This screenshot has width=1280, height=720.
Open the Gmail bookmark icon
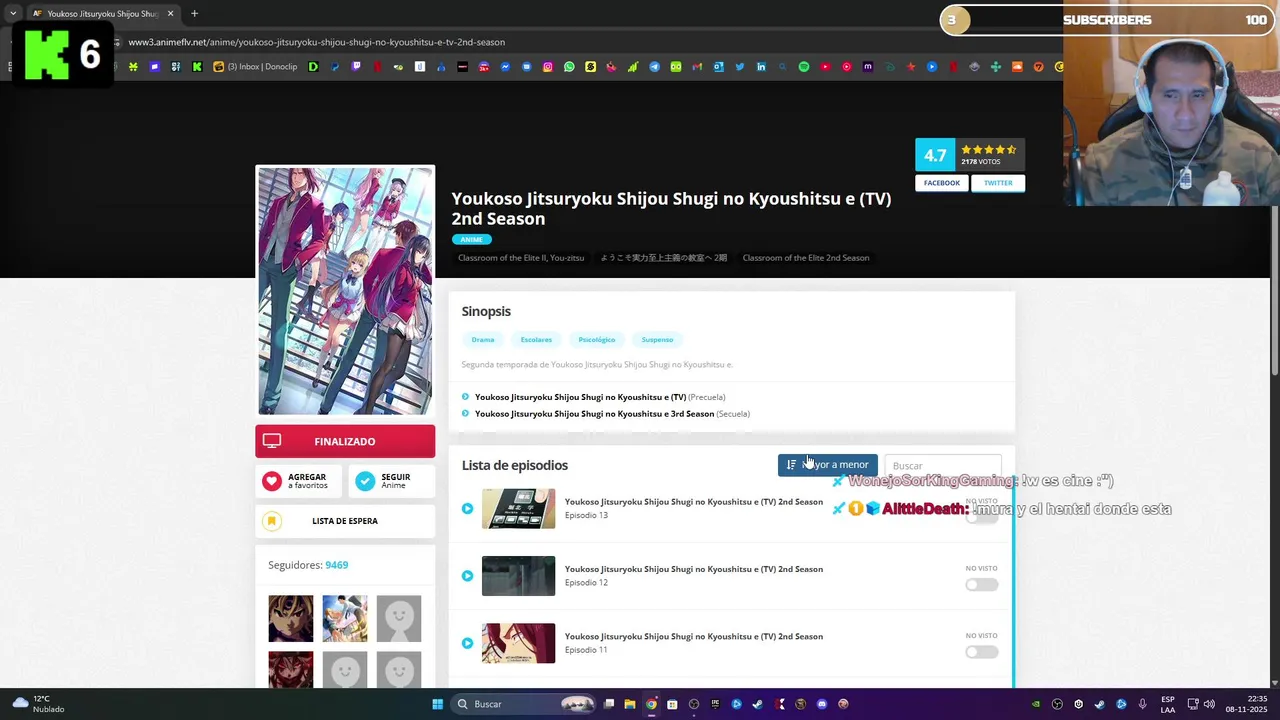pyautogui.click(x=697, y=67)
